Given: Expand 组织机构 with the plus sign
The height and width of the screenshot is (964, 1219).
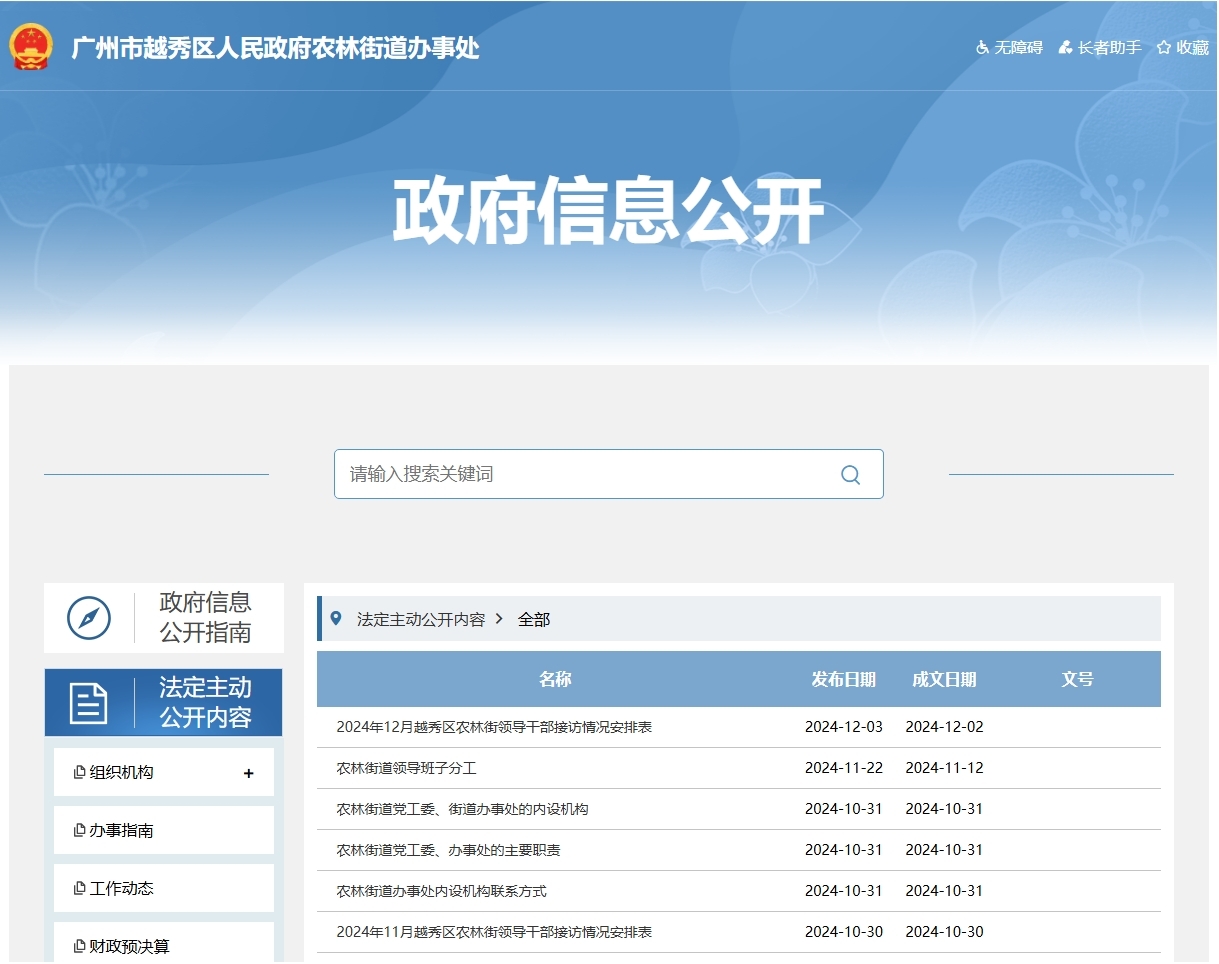Looking at the screenshot, I should [249, 773].
